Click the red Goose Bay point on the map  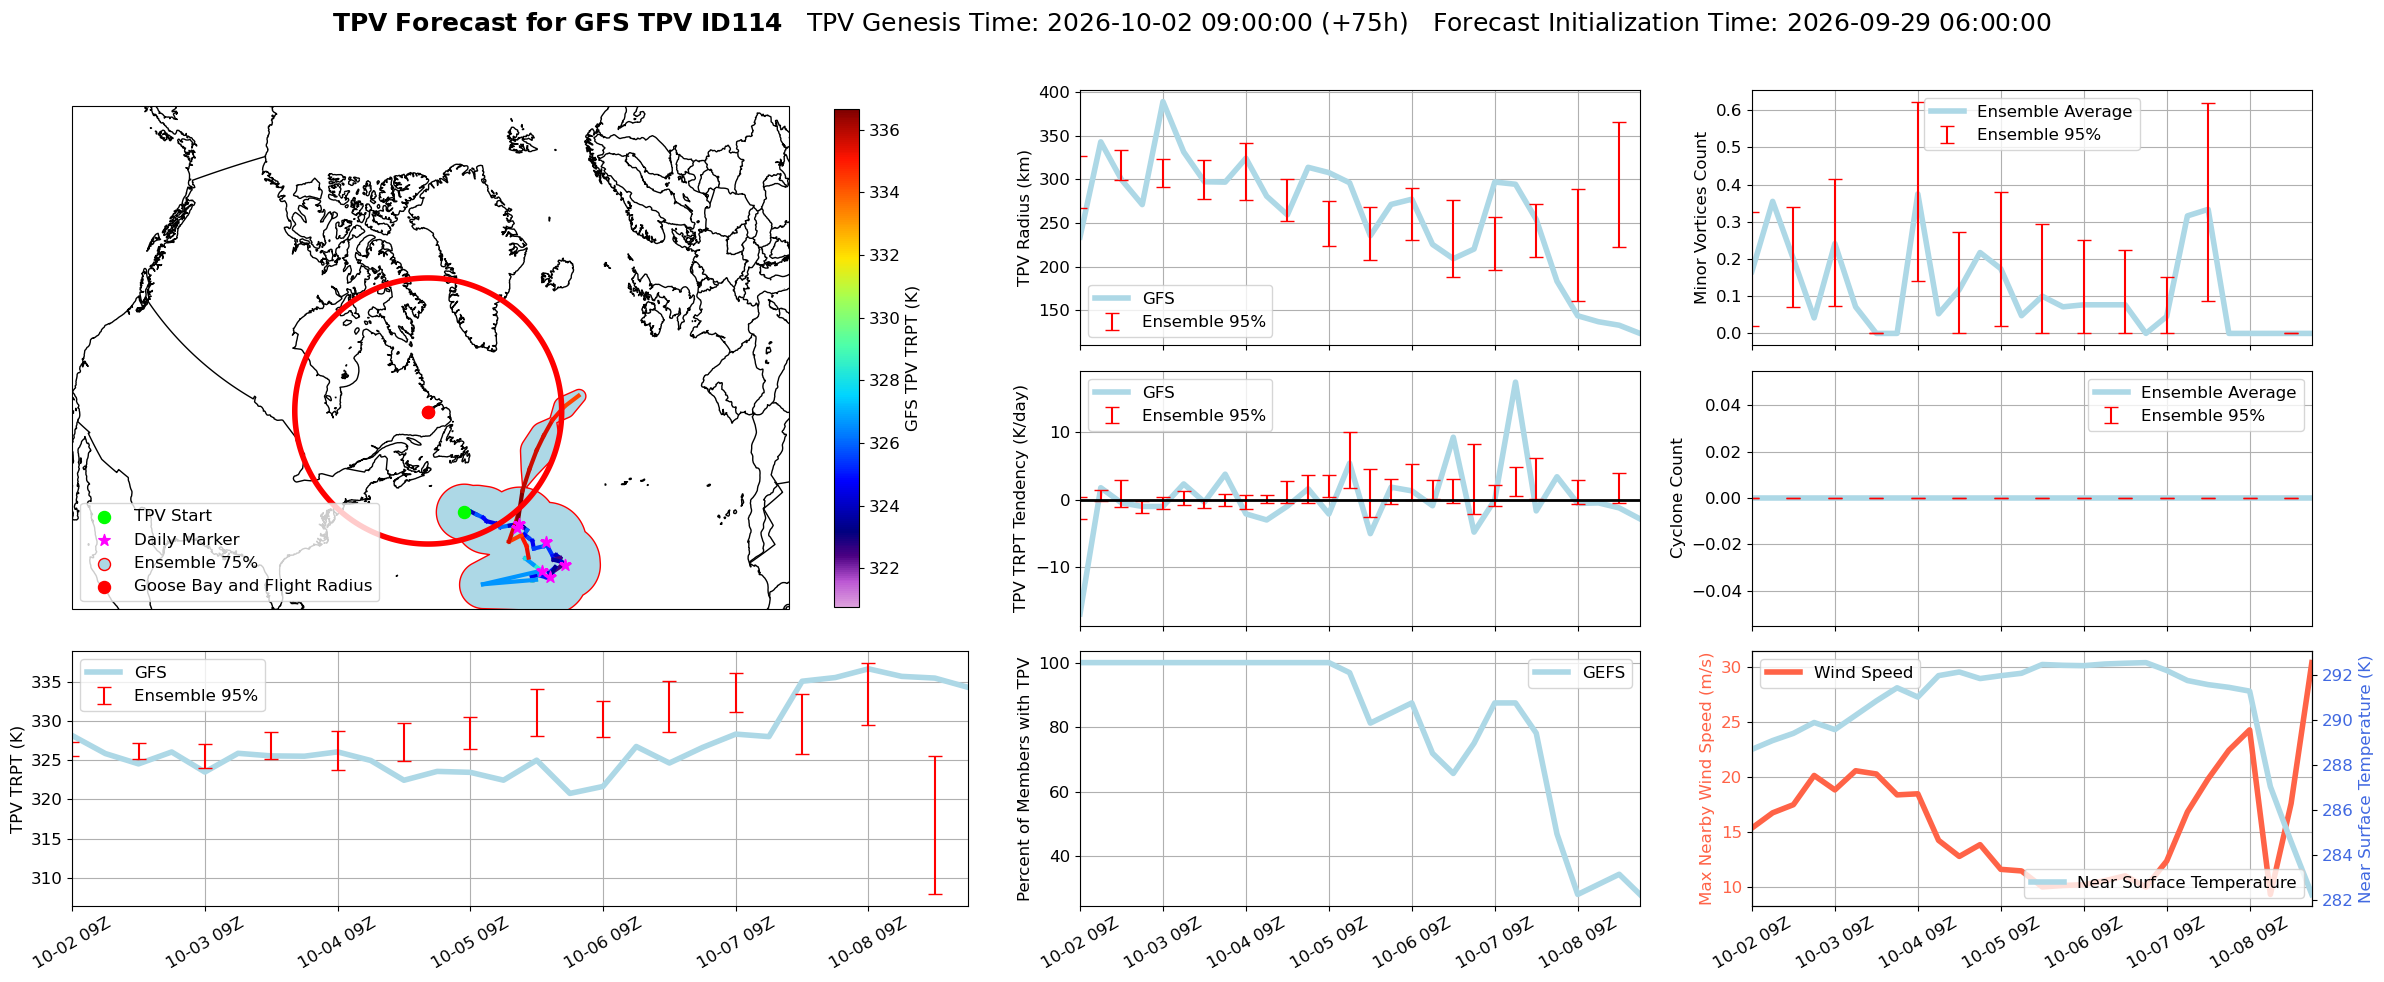tap(428, 412)
